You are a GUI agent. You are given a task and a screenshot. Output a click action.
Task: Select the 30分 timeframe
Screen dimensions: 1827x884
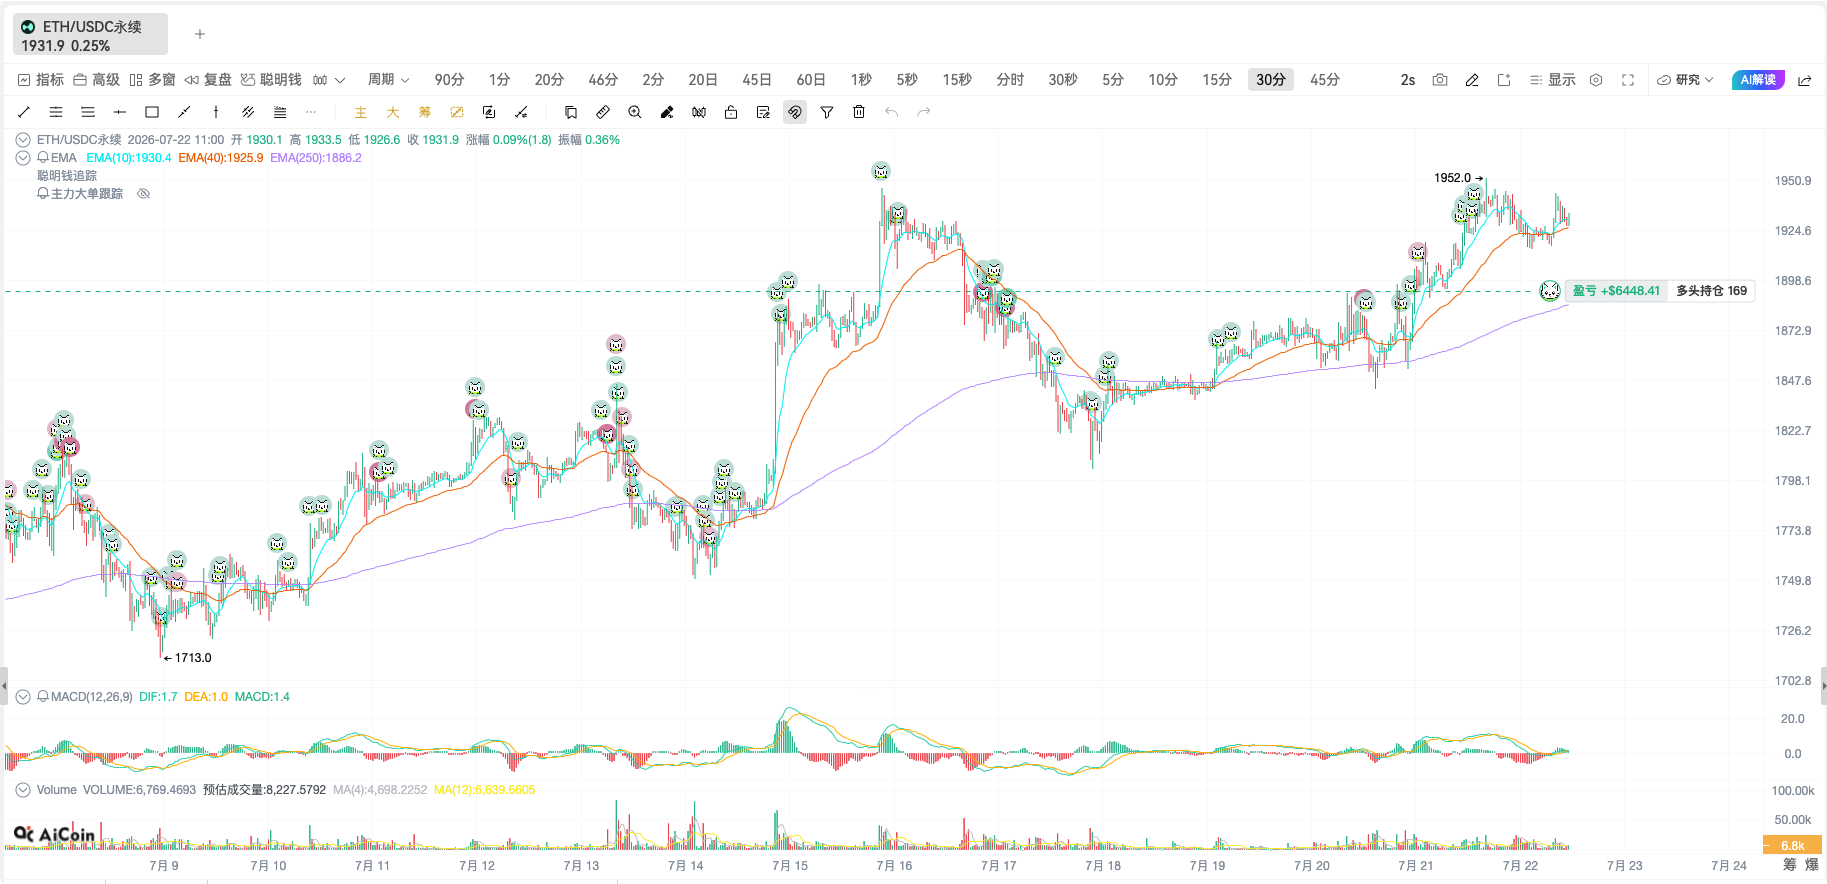click(1271, 80)
